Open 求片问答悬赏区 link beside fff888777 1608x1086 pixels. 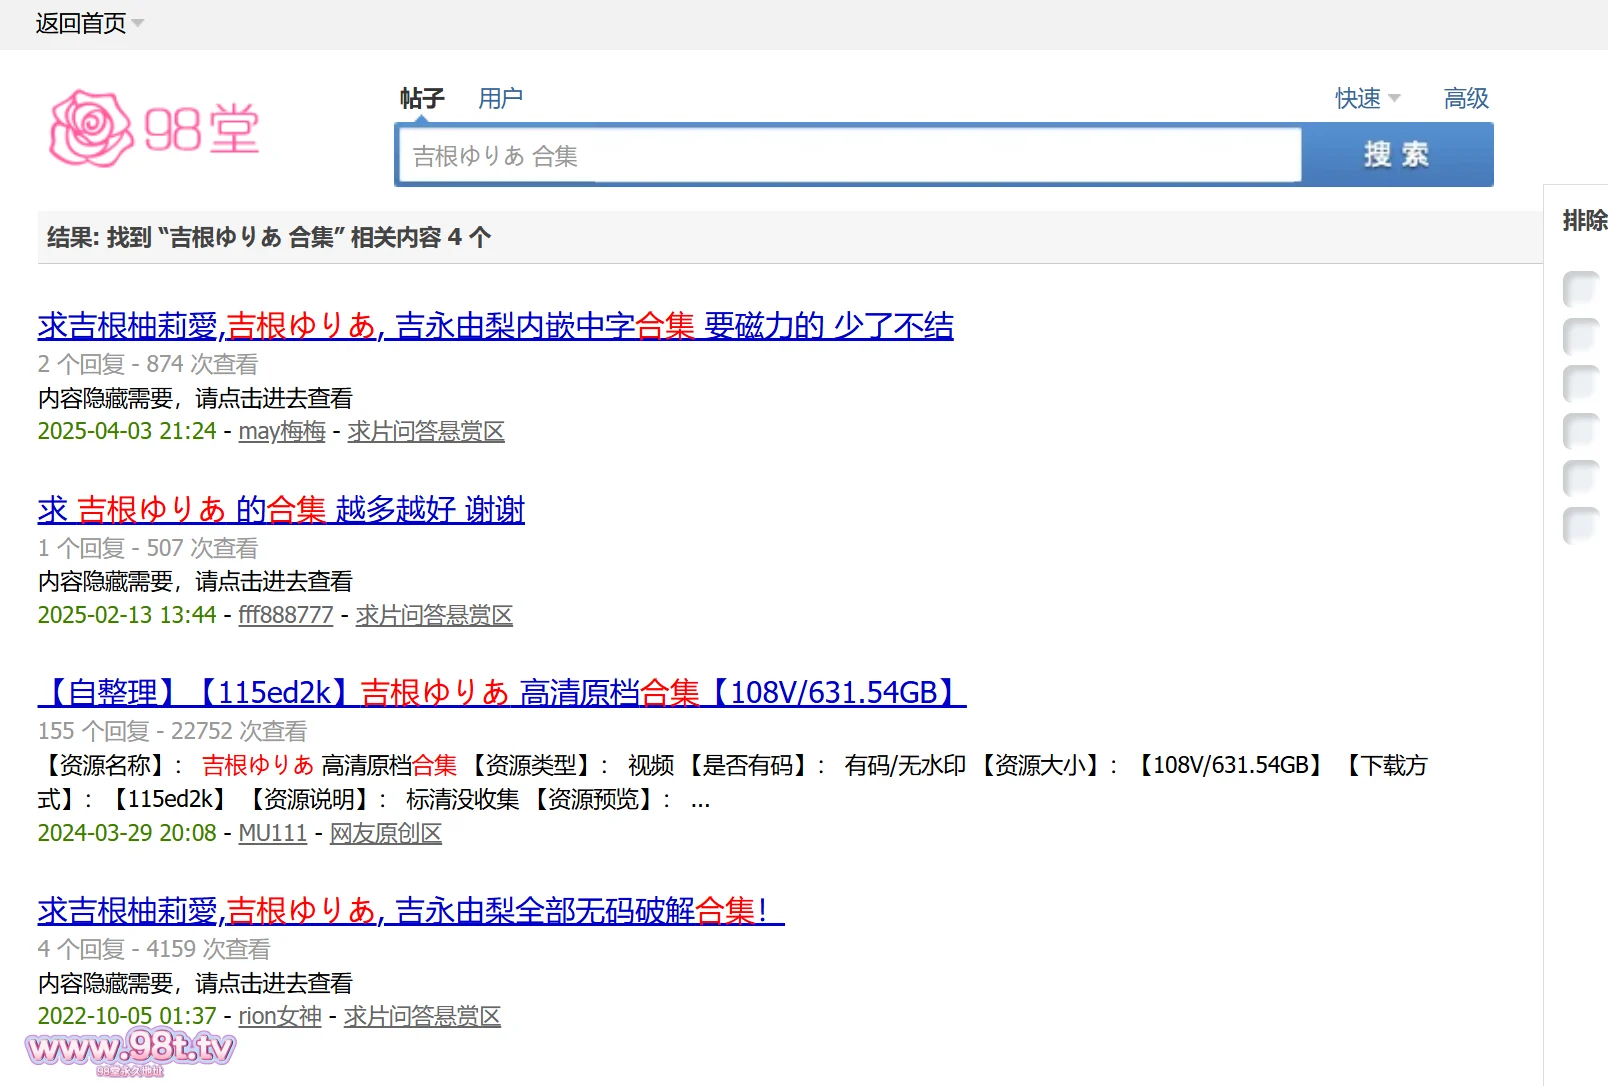(x=434, y=615)
